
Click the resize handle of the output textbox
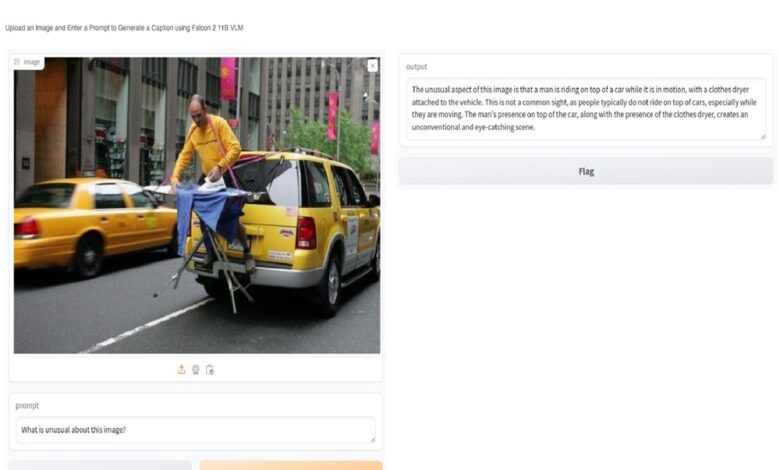[763, 136]
